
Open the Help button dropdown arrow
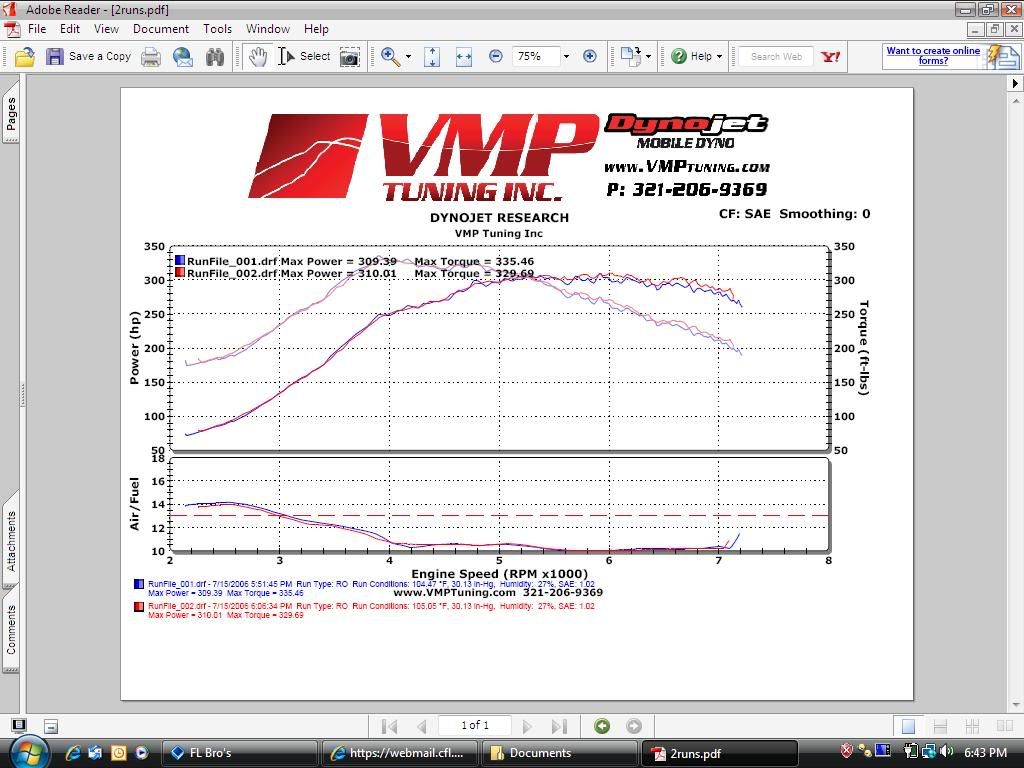720,57
